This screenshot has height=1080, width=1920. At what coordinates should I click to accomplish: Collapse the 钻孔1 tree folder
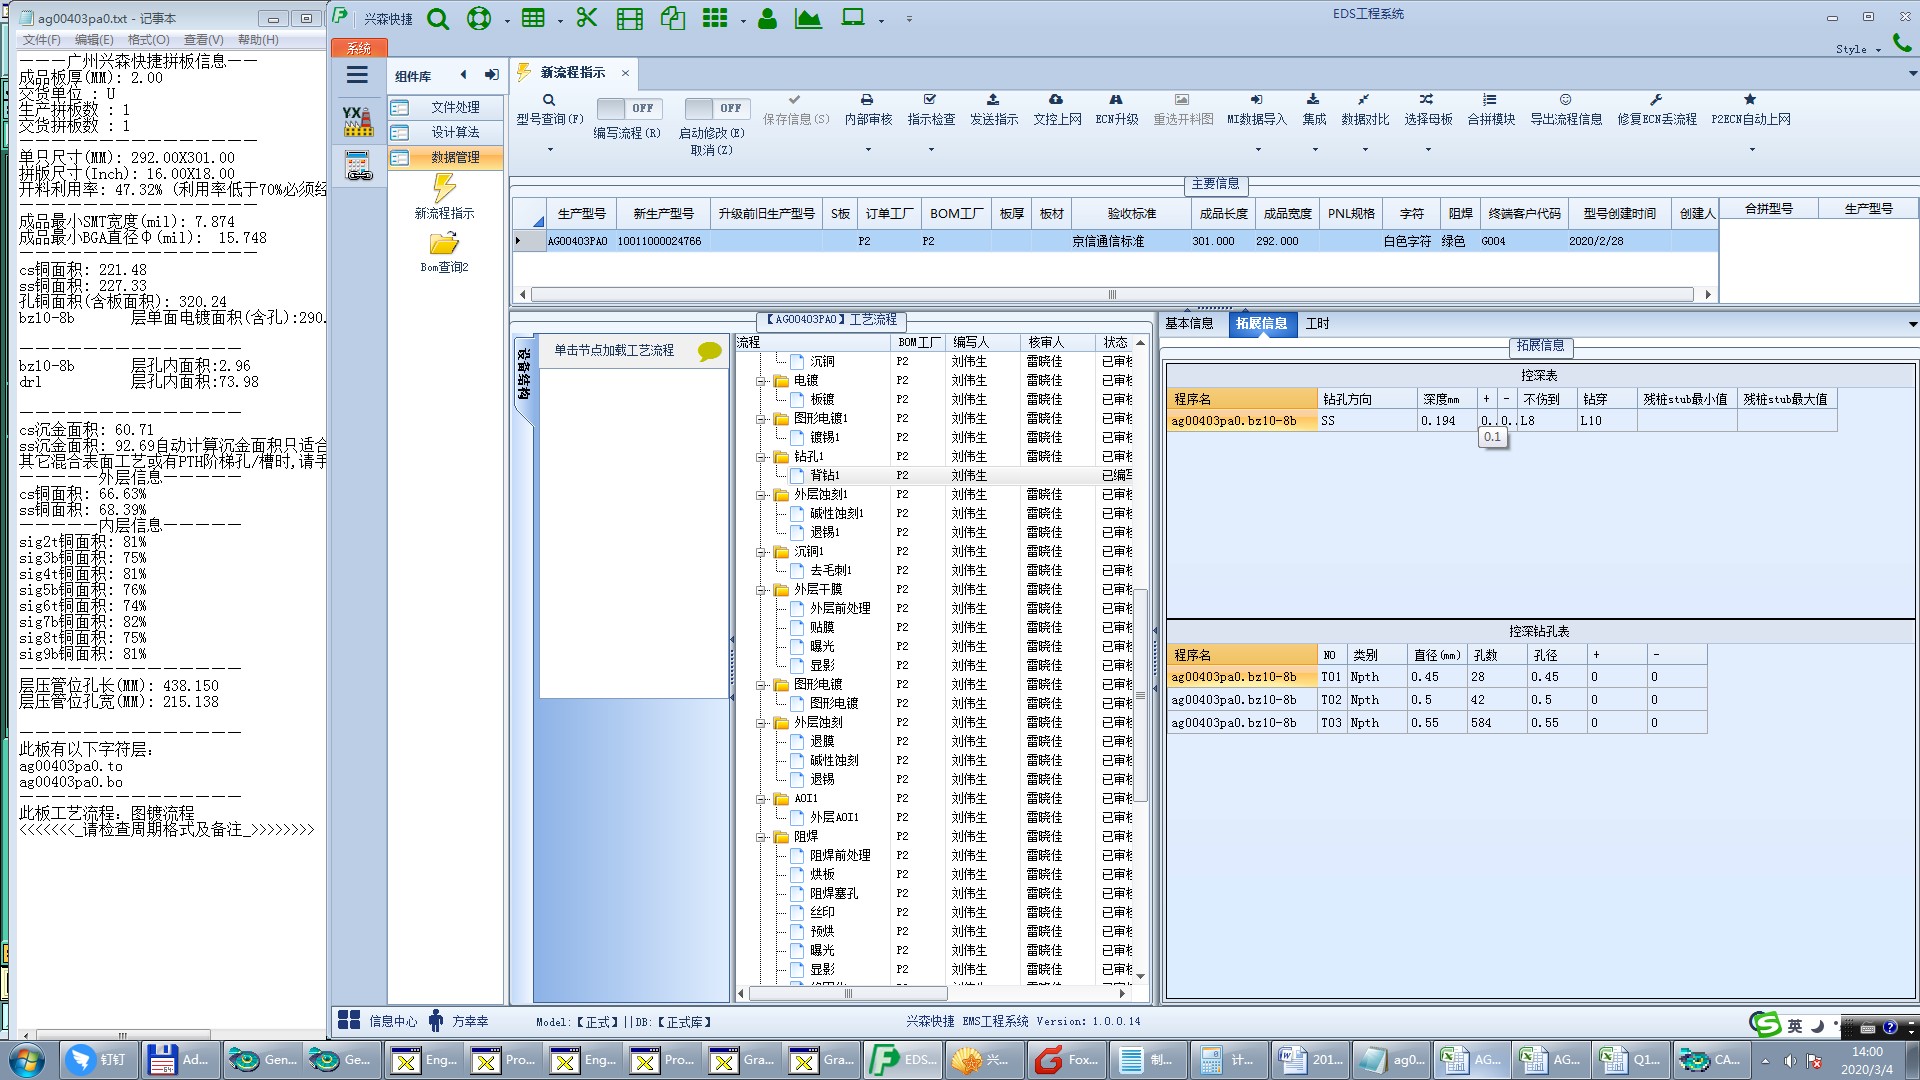click(x=762, y=457)
